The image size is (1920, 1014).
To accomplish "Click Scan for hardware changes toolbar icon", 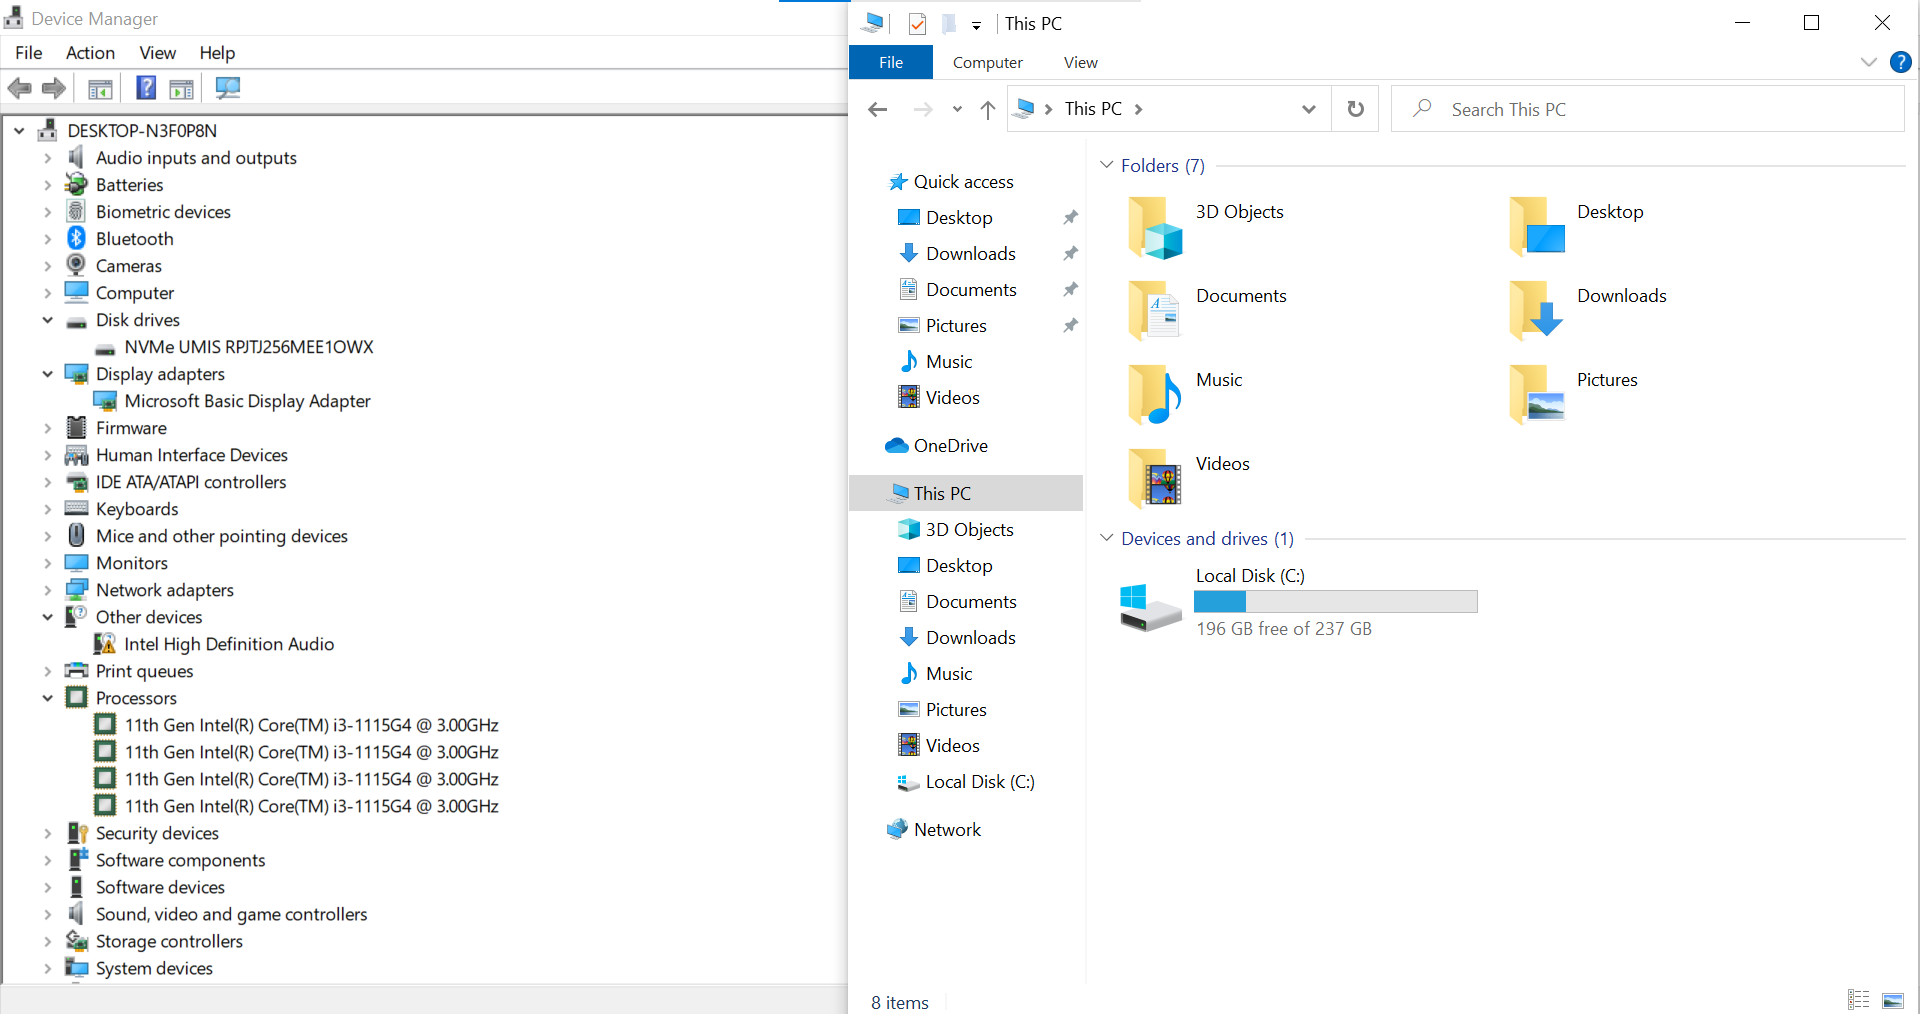I will click(x=228, y=88).
